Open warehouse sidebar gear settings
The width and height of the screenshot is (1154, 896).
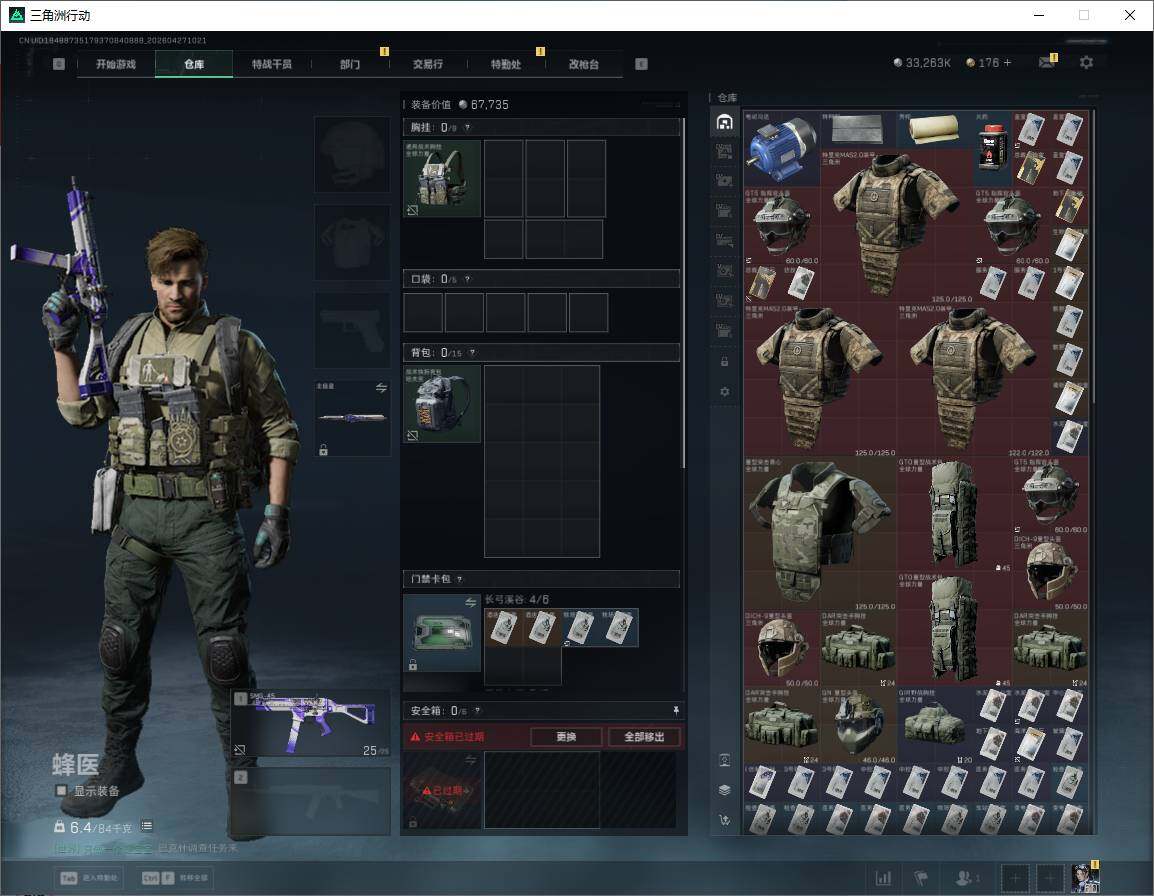click(x=724, y=392)
